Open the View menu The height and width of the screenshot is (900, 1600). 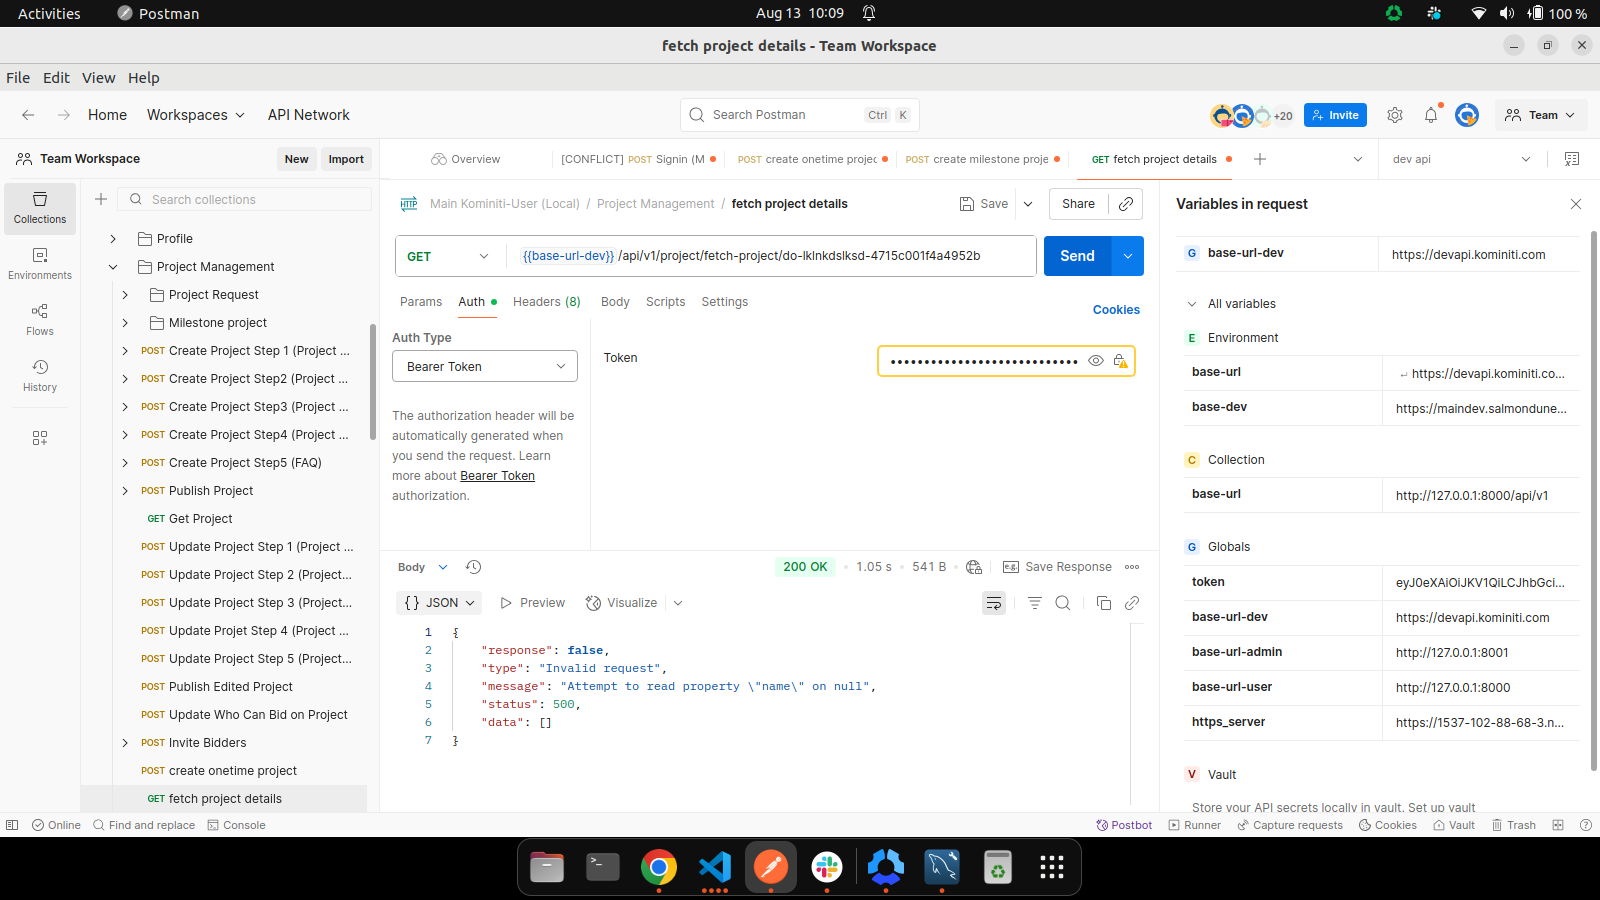coord(98,78)
